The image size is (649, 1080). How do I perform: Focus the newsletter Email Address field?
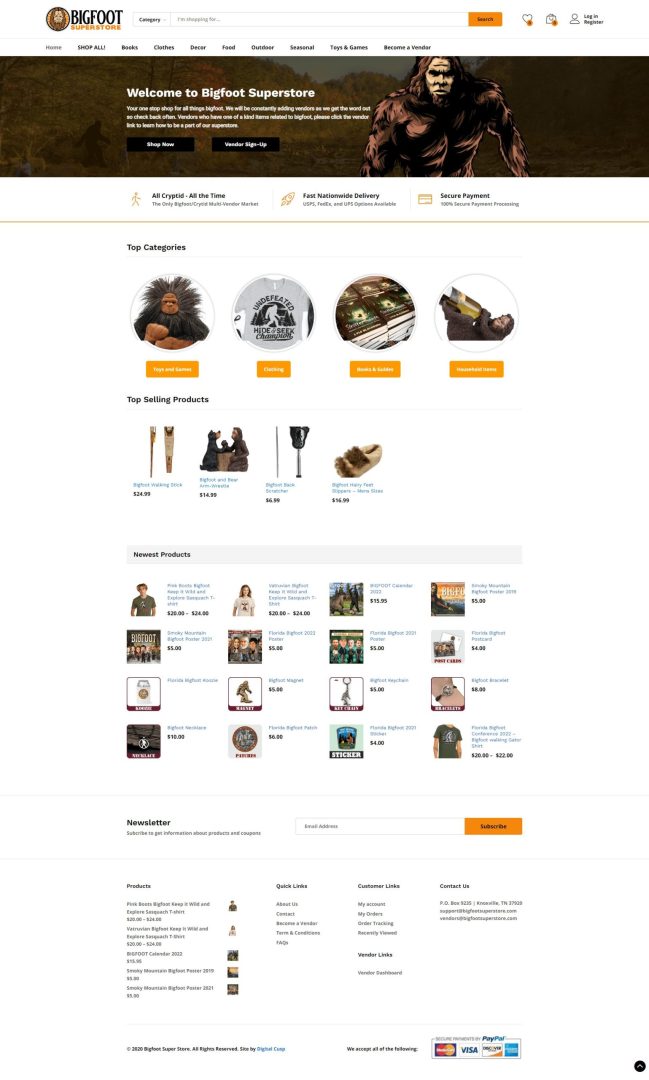380,826
